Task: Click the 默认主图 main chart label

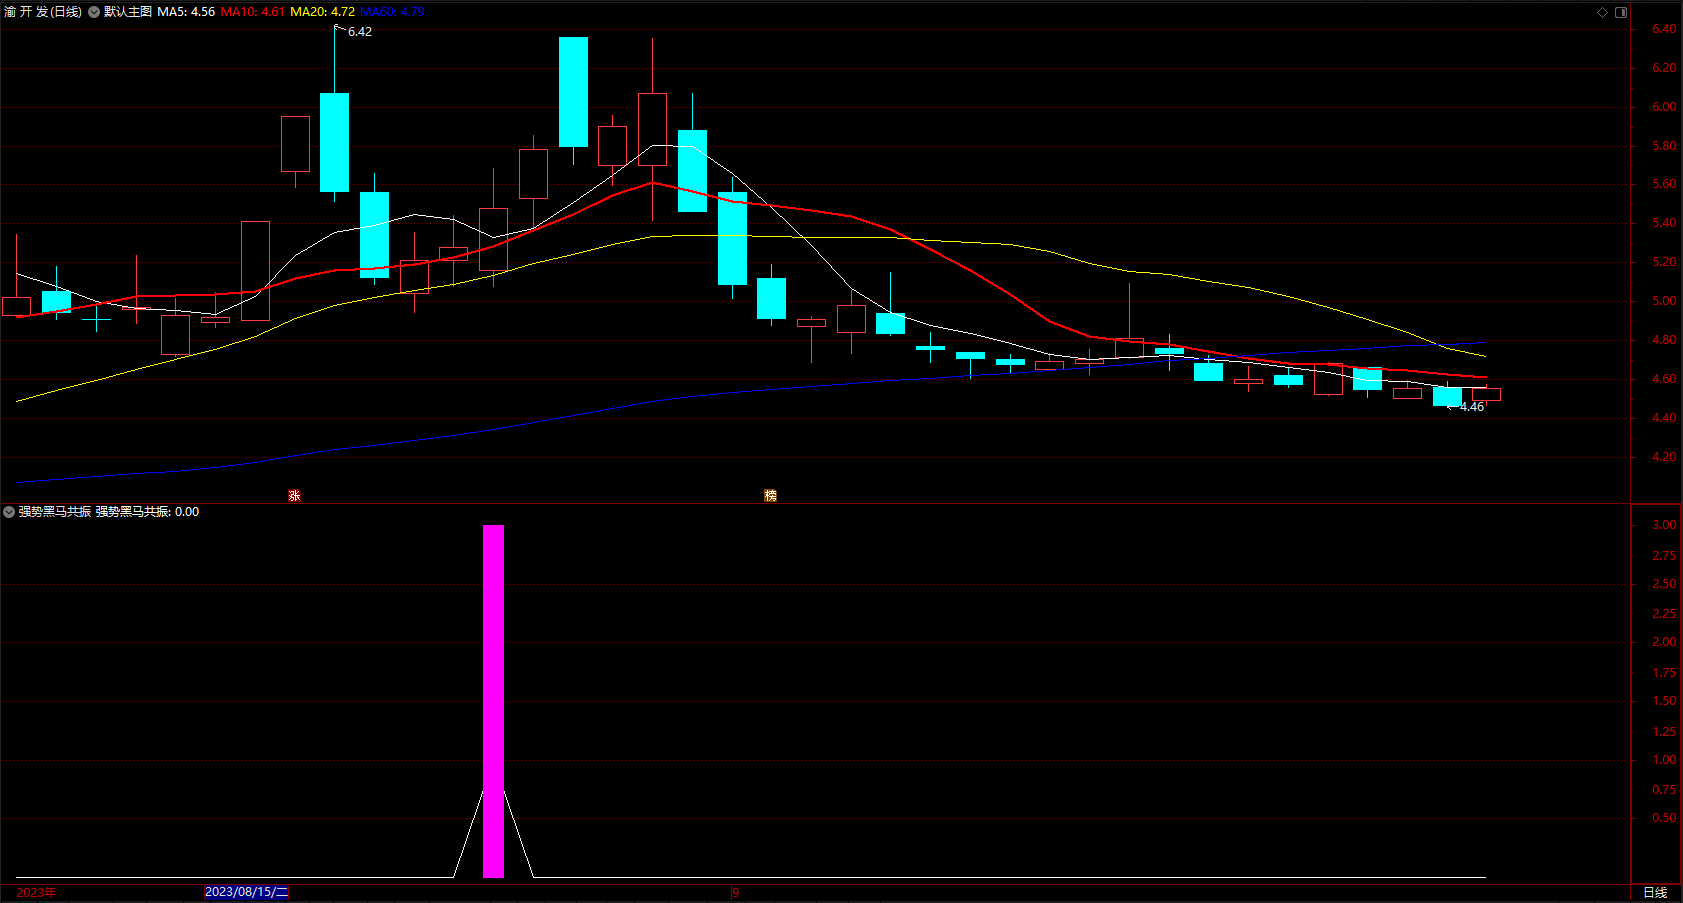Action: click(128, 12)
